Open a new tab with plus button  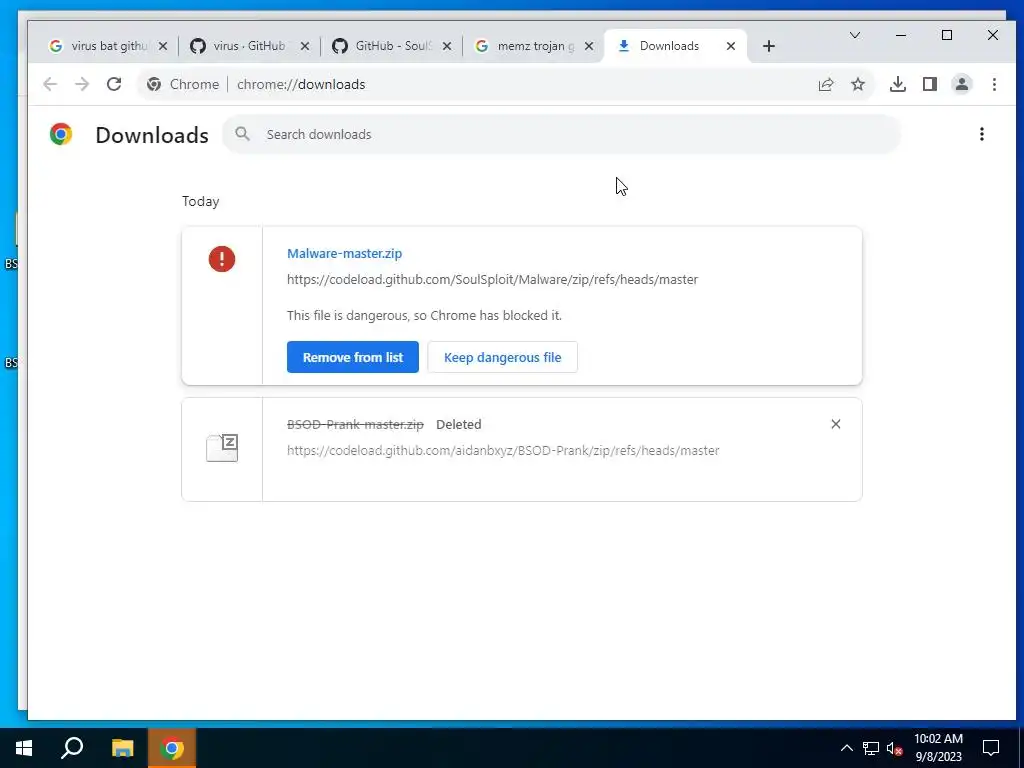pyautogui.click(x=769, y=46)
